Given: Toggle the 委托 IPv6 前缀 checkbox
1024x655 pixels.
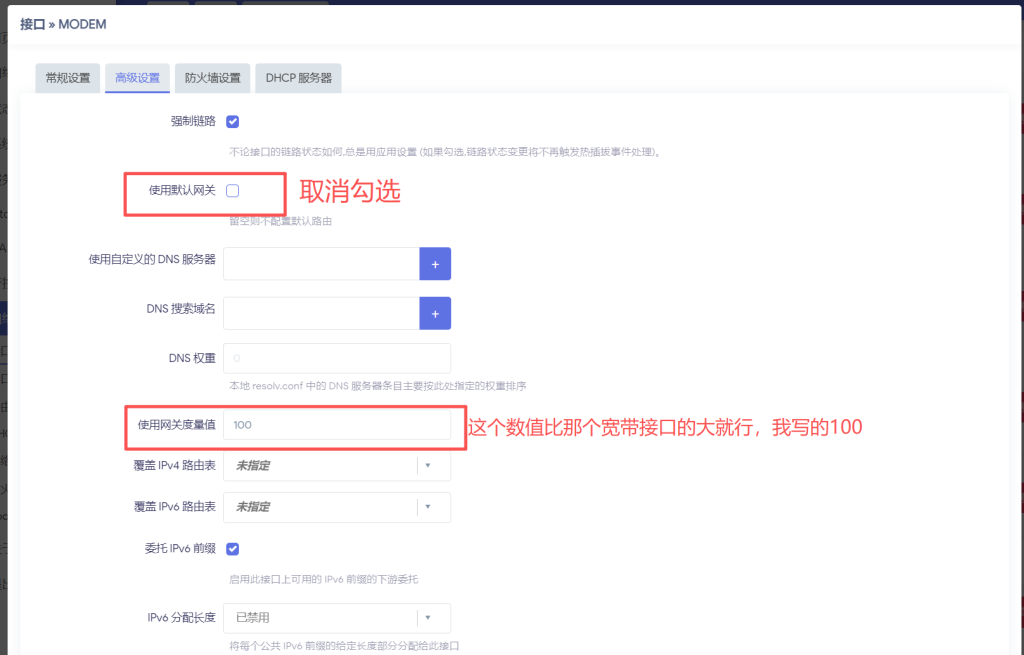Looking at the screenshot, I should (233, 549).
